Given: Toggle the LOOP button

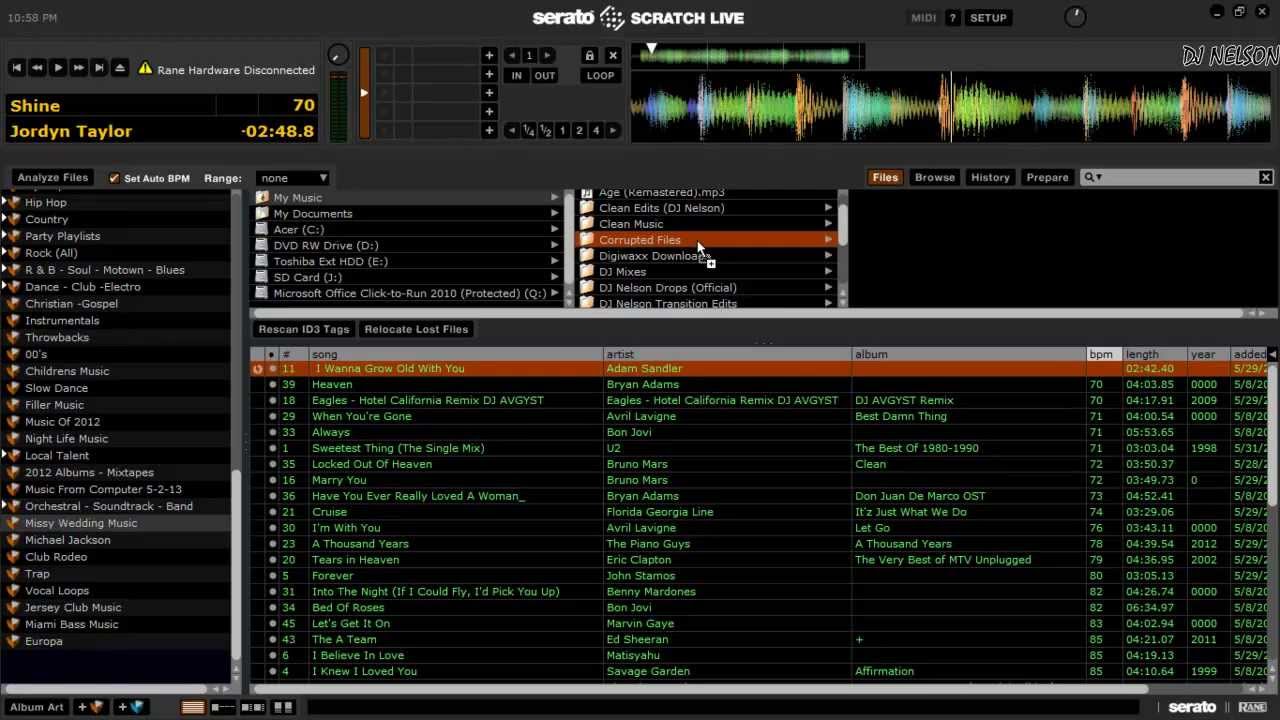Looking at the screenshot, I should click(x=601, y=76).
